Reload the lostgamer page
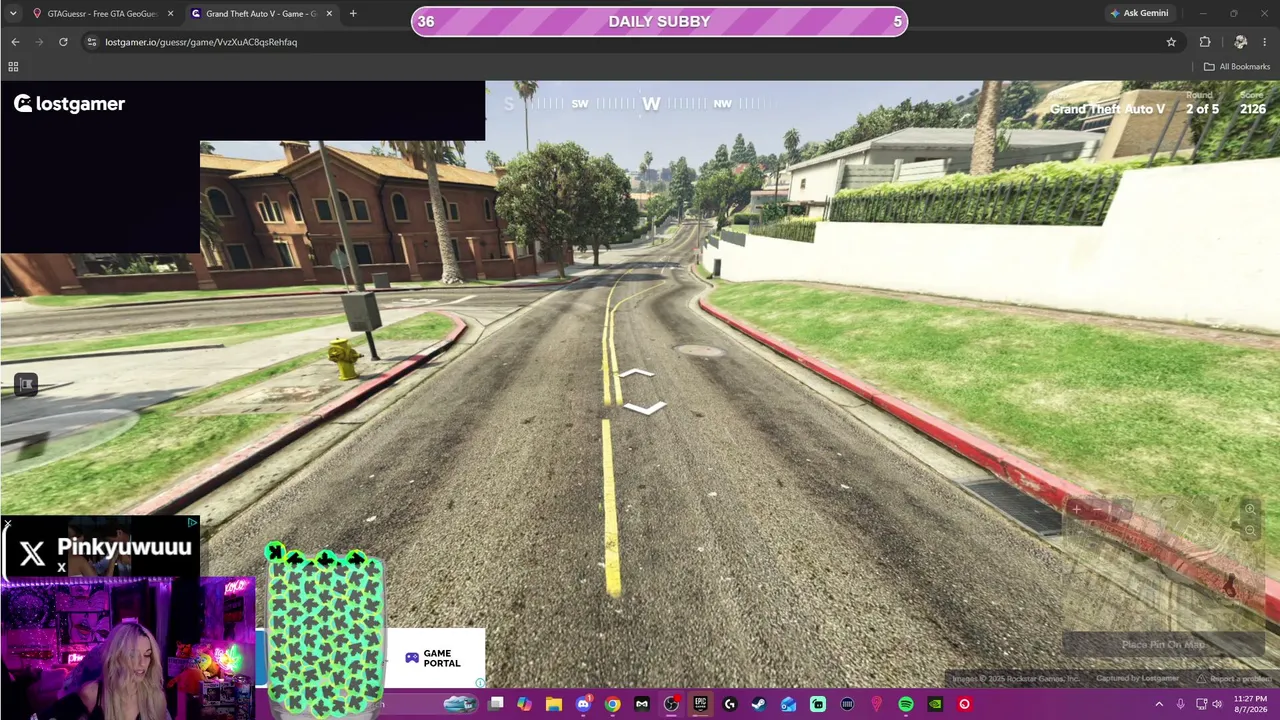 pyautogui.click(x=63, y=42)
